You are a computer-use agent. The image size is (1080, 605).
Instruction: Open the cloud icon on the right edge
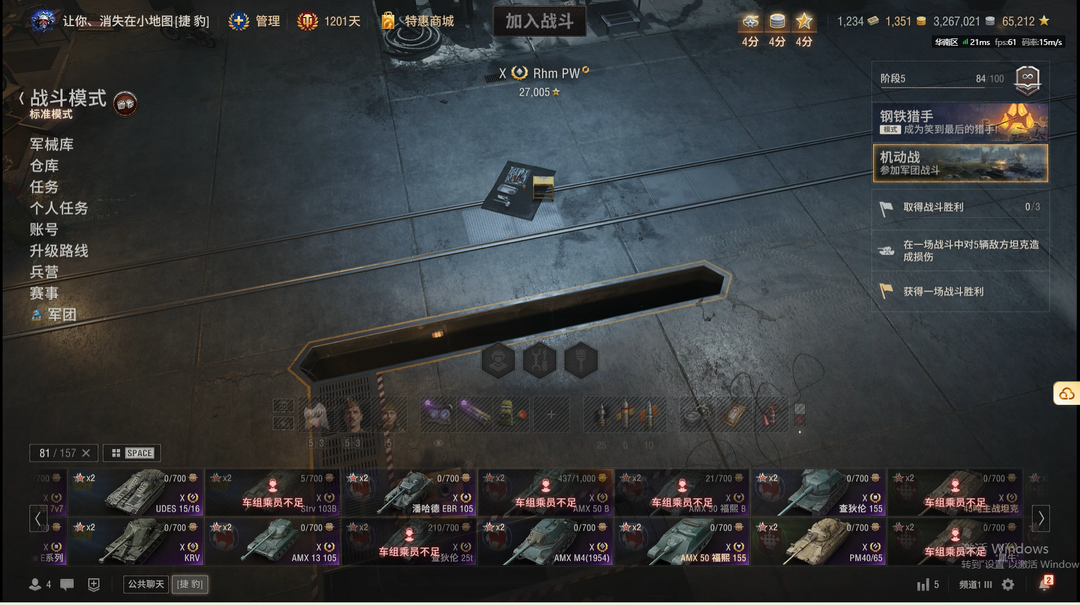click(1066, 394)
